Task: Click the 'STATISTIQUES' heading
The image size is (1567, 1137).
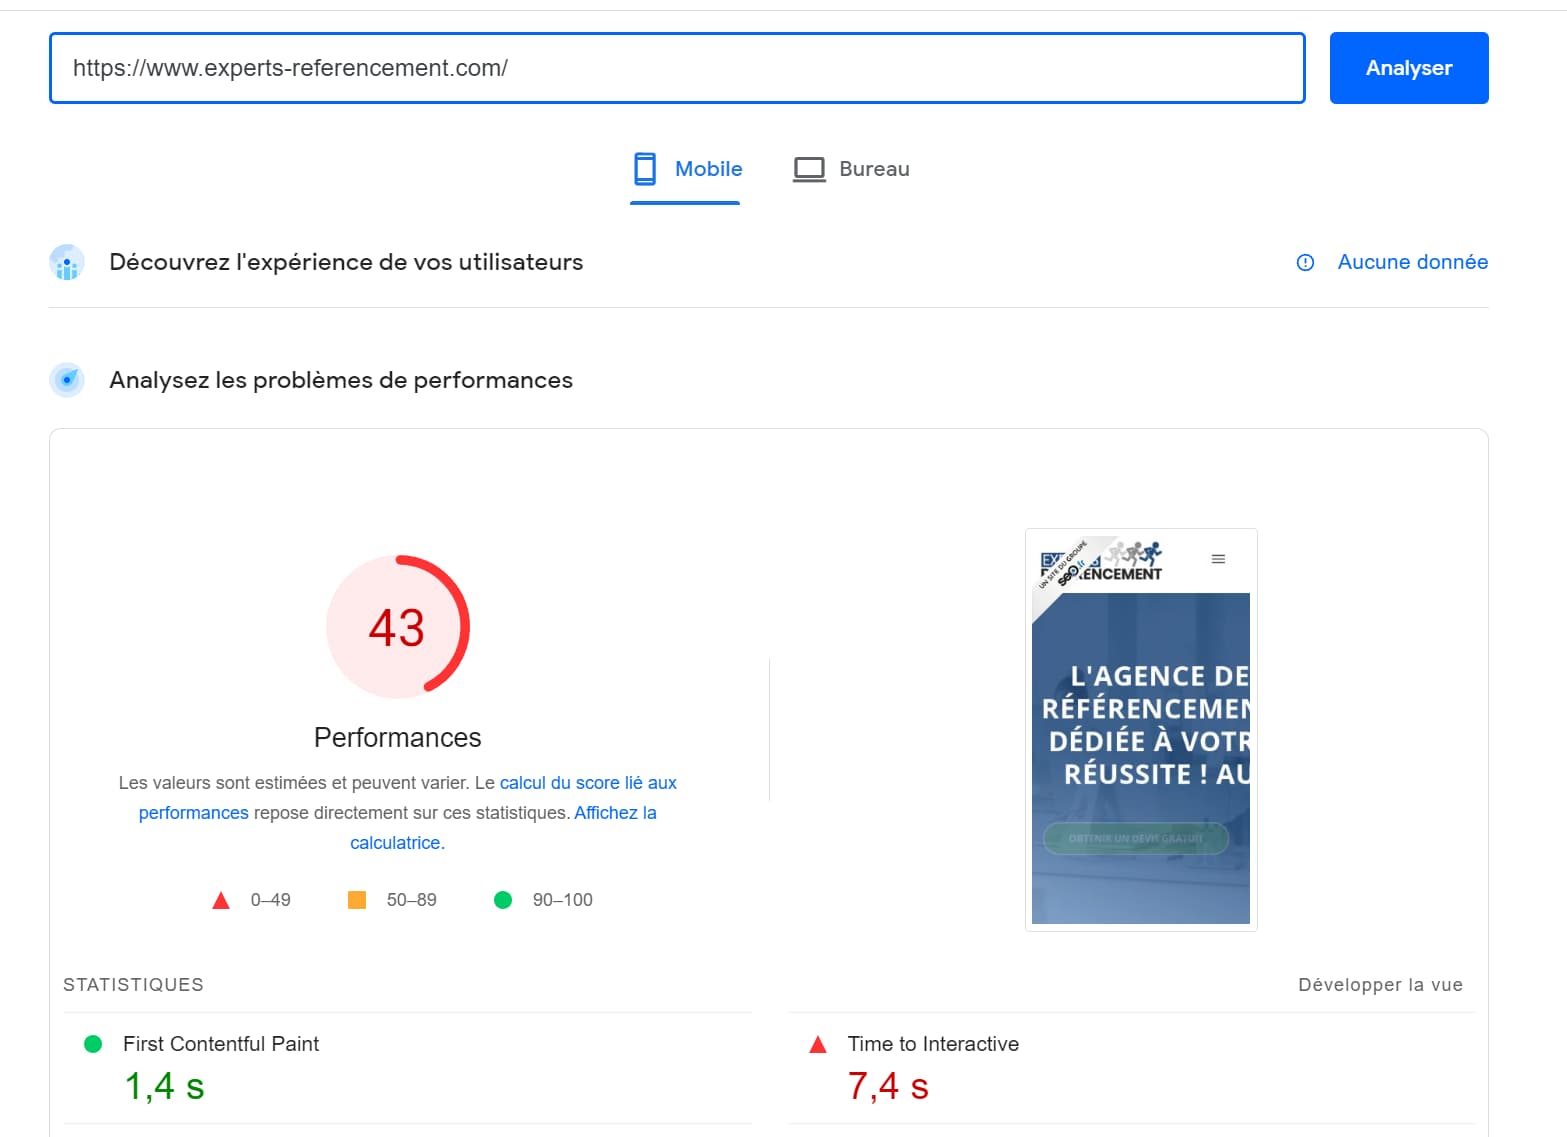Action: (133, 985)
